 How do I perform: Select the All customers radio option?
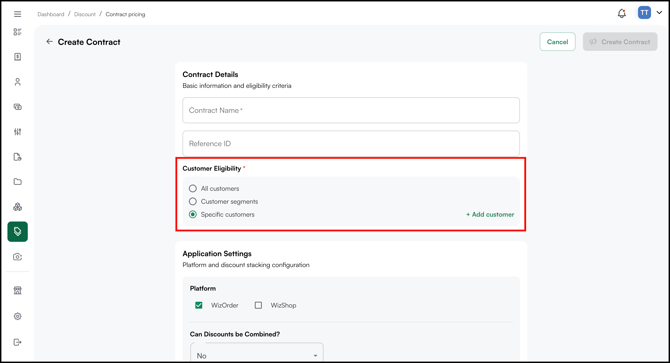pyautogui.click(x=193, y=188)
